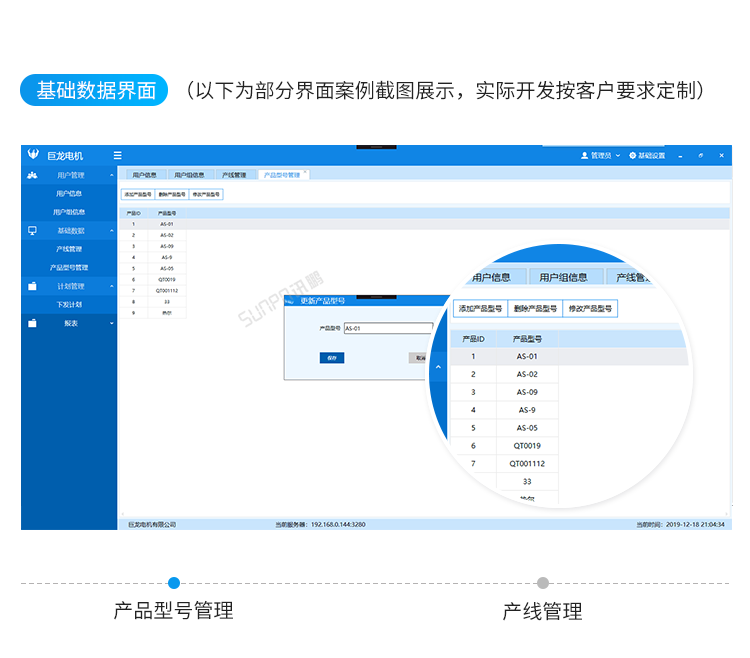
Task: Switch to the 产线管理 tab in the tab strip
Action: coord(234,175)
